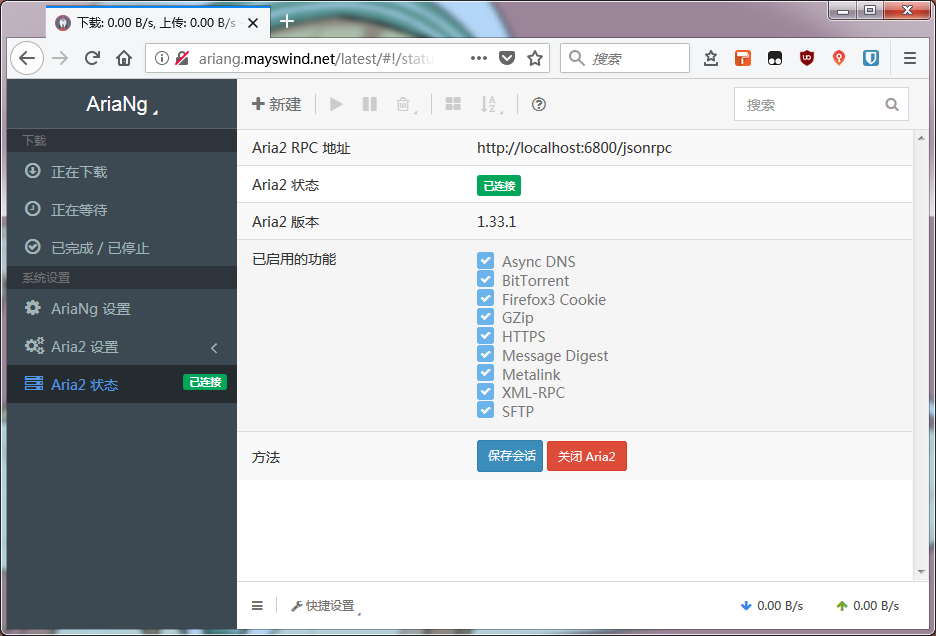Image resolution: width=936 pixels, height=636 pixels.
Task: Open the uBlock Origin shield icon
Action: pos(806,58)
